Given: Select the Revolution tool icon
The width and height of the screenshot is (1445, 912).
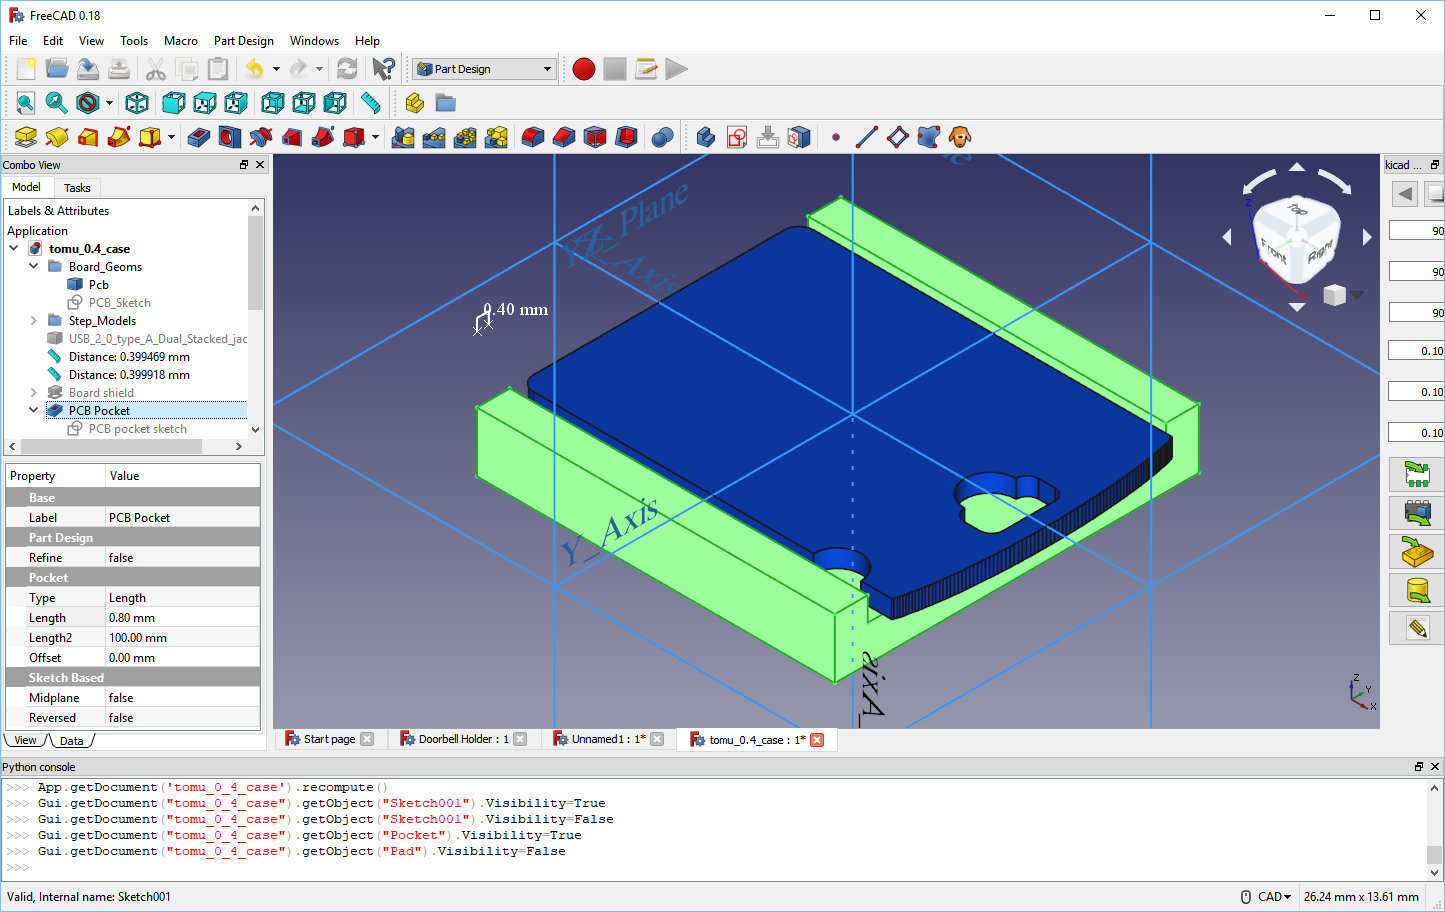Looking at the screenshot, I should click(57, 137).
